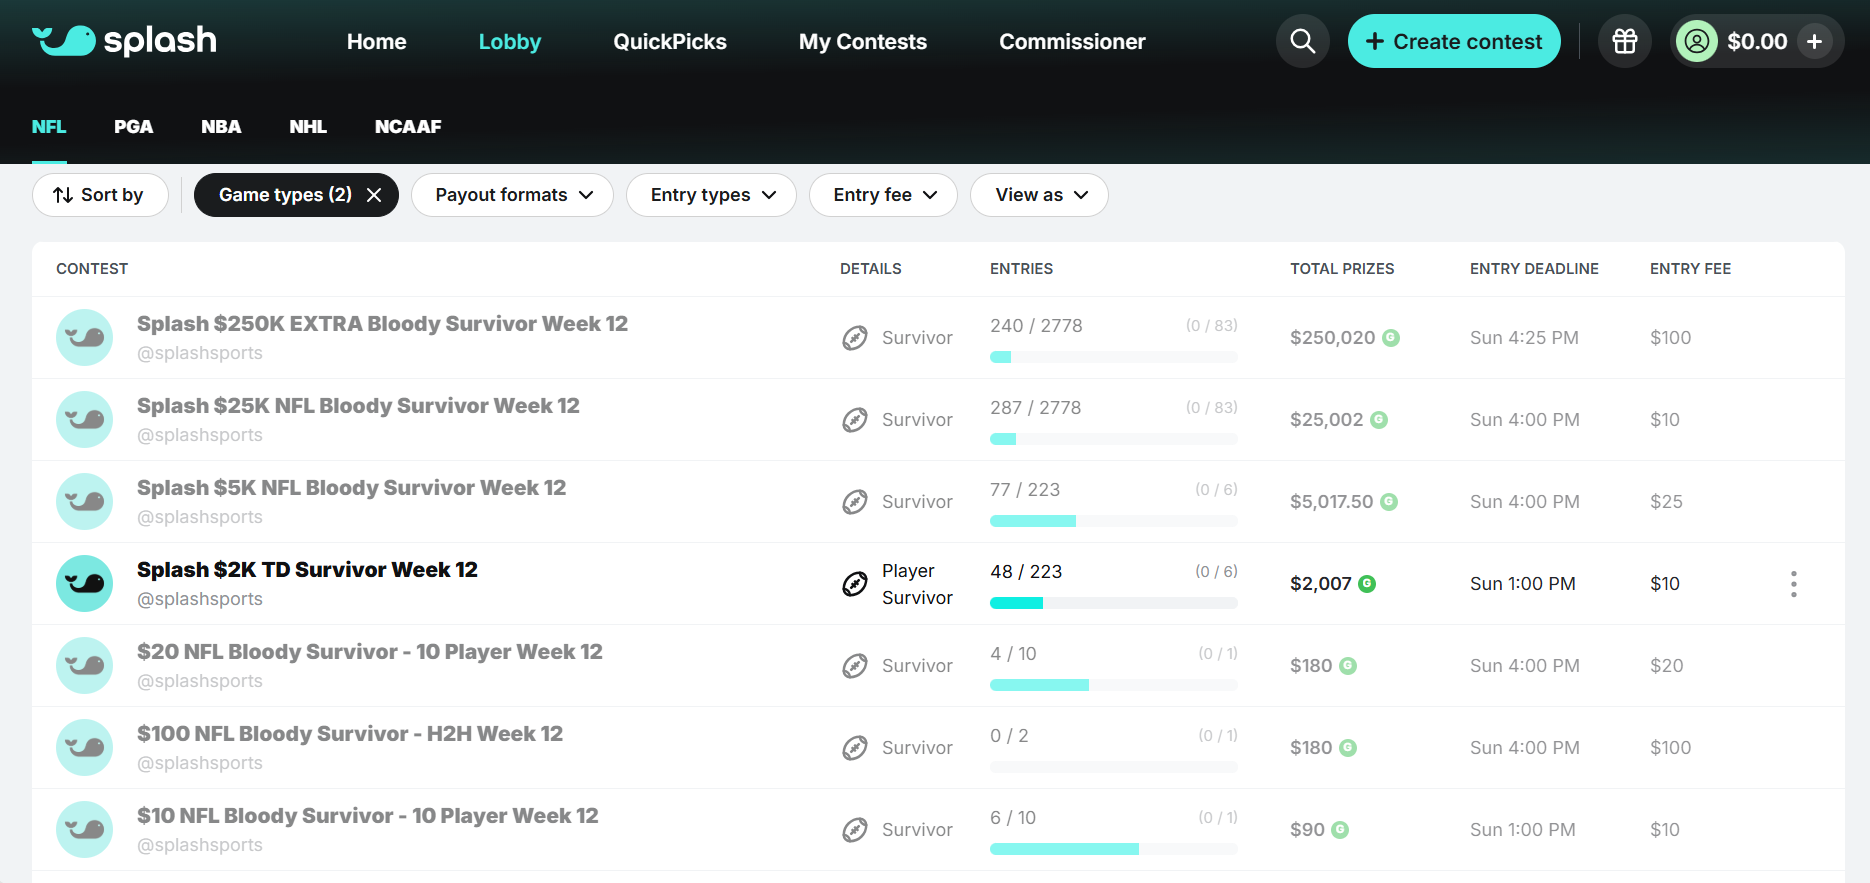Select the NCAAF sport tab
1870x883 pixels.
click(x=408, y=127)
